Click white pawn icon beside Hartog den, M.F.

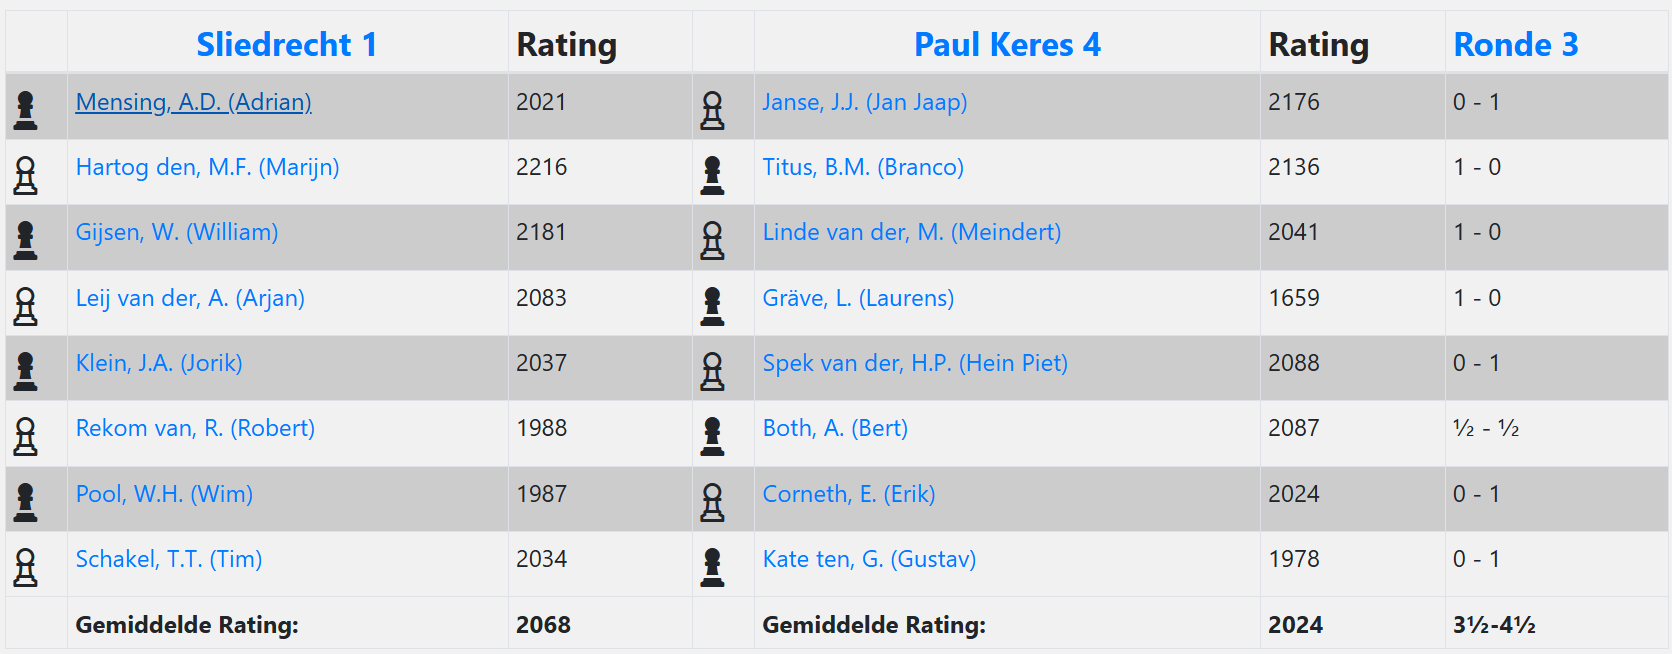tap(26, 175)
